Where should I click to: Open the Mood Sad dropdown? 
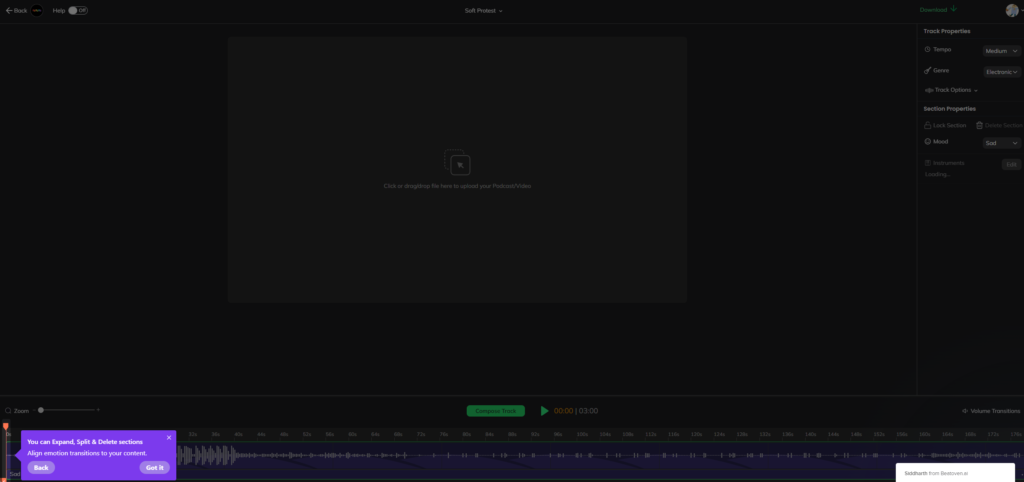pyautogui.click(x=1002, y=143)
